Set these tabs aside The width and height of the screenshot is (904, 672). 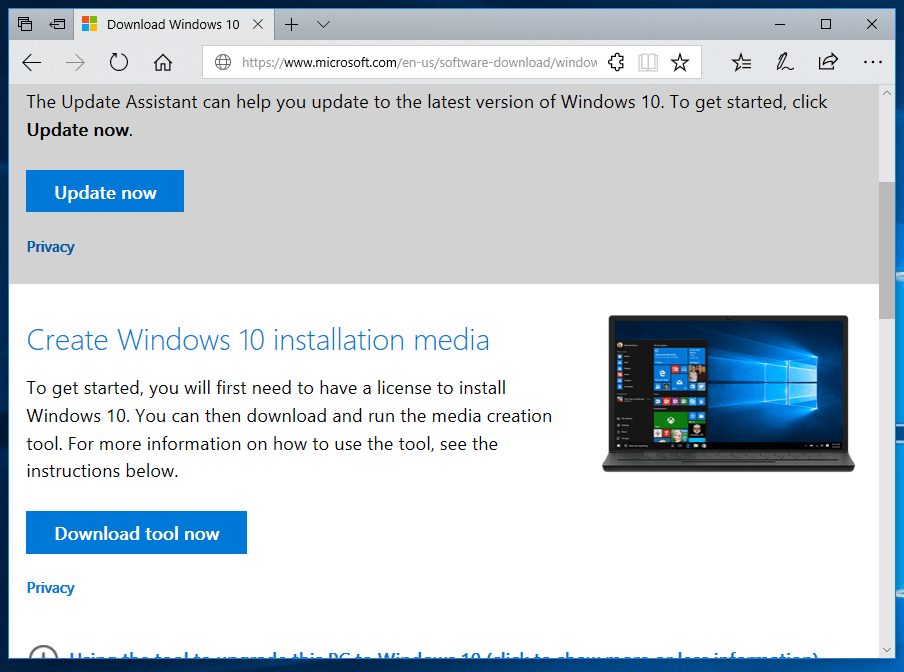tap(58, 24)
